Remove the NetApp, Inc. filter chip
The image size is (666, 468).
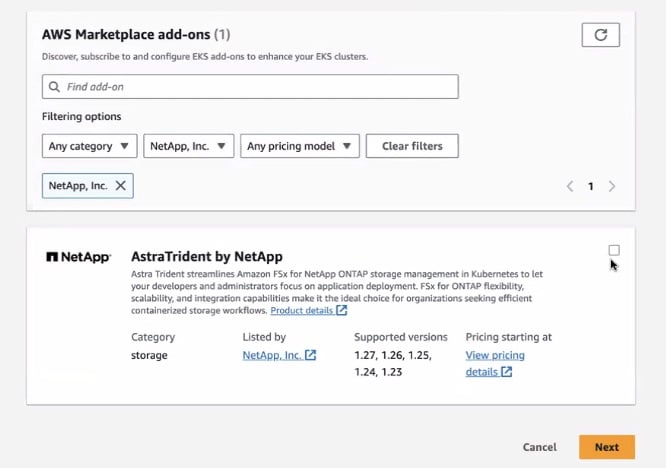pos(121,186)
